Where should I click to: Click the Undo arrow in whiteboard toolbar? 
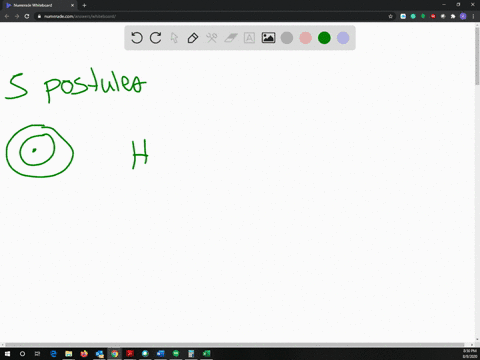[x=137, y=38]
